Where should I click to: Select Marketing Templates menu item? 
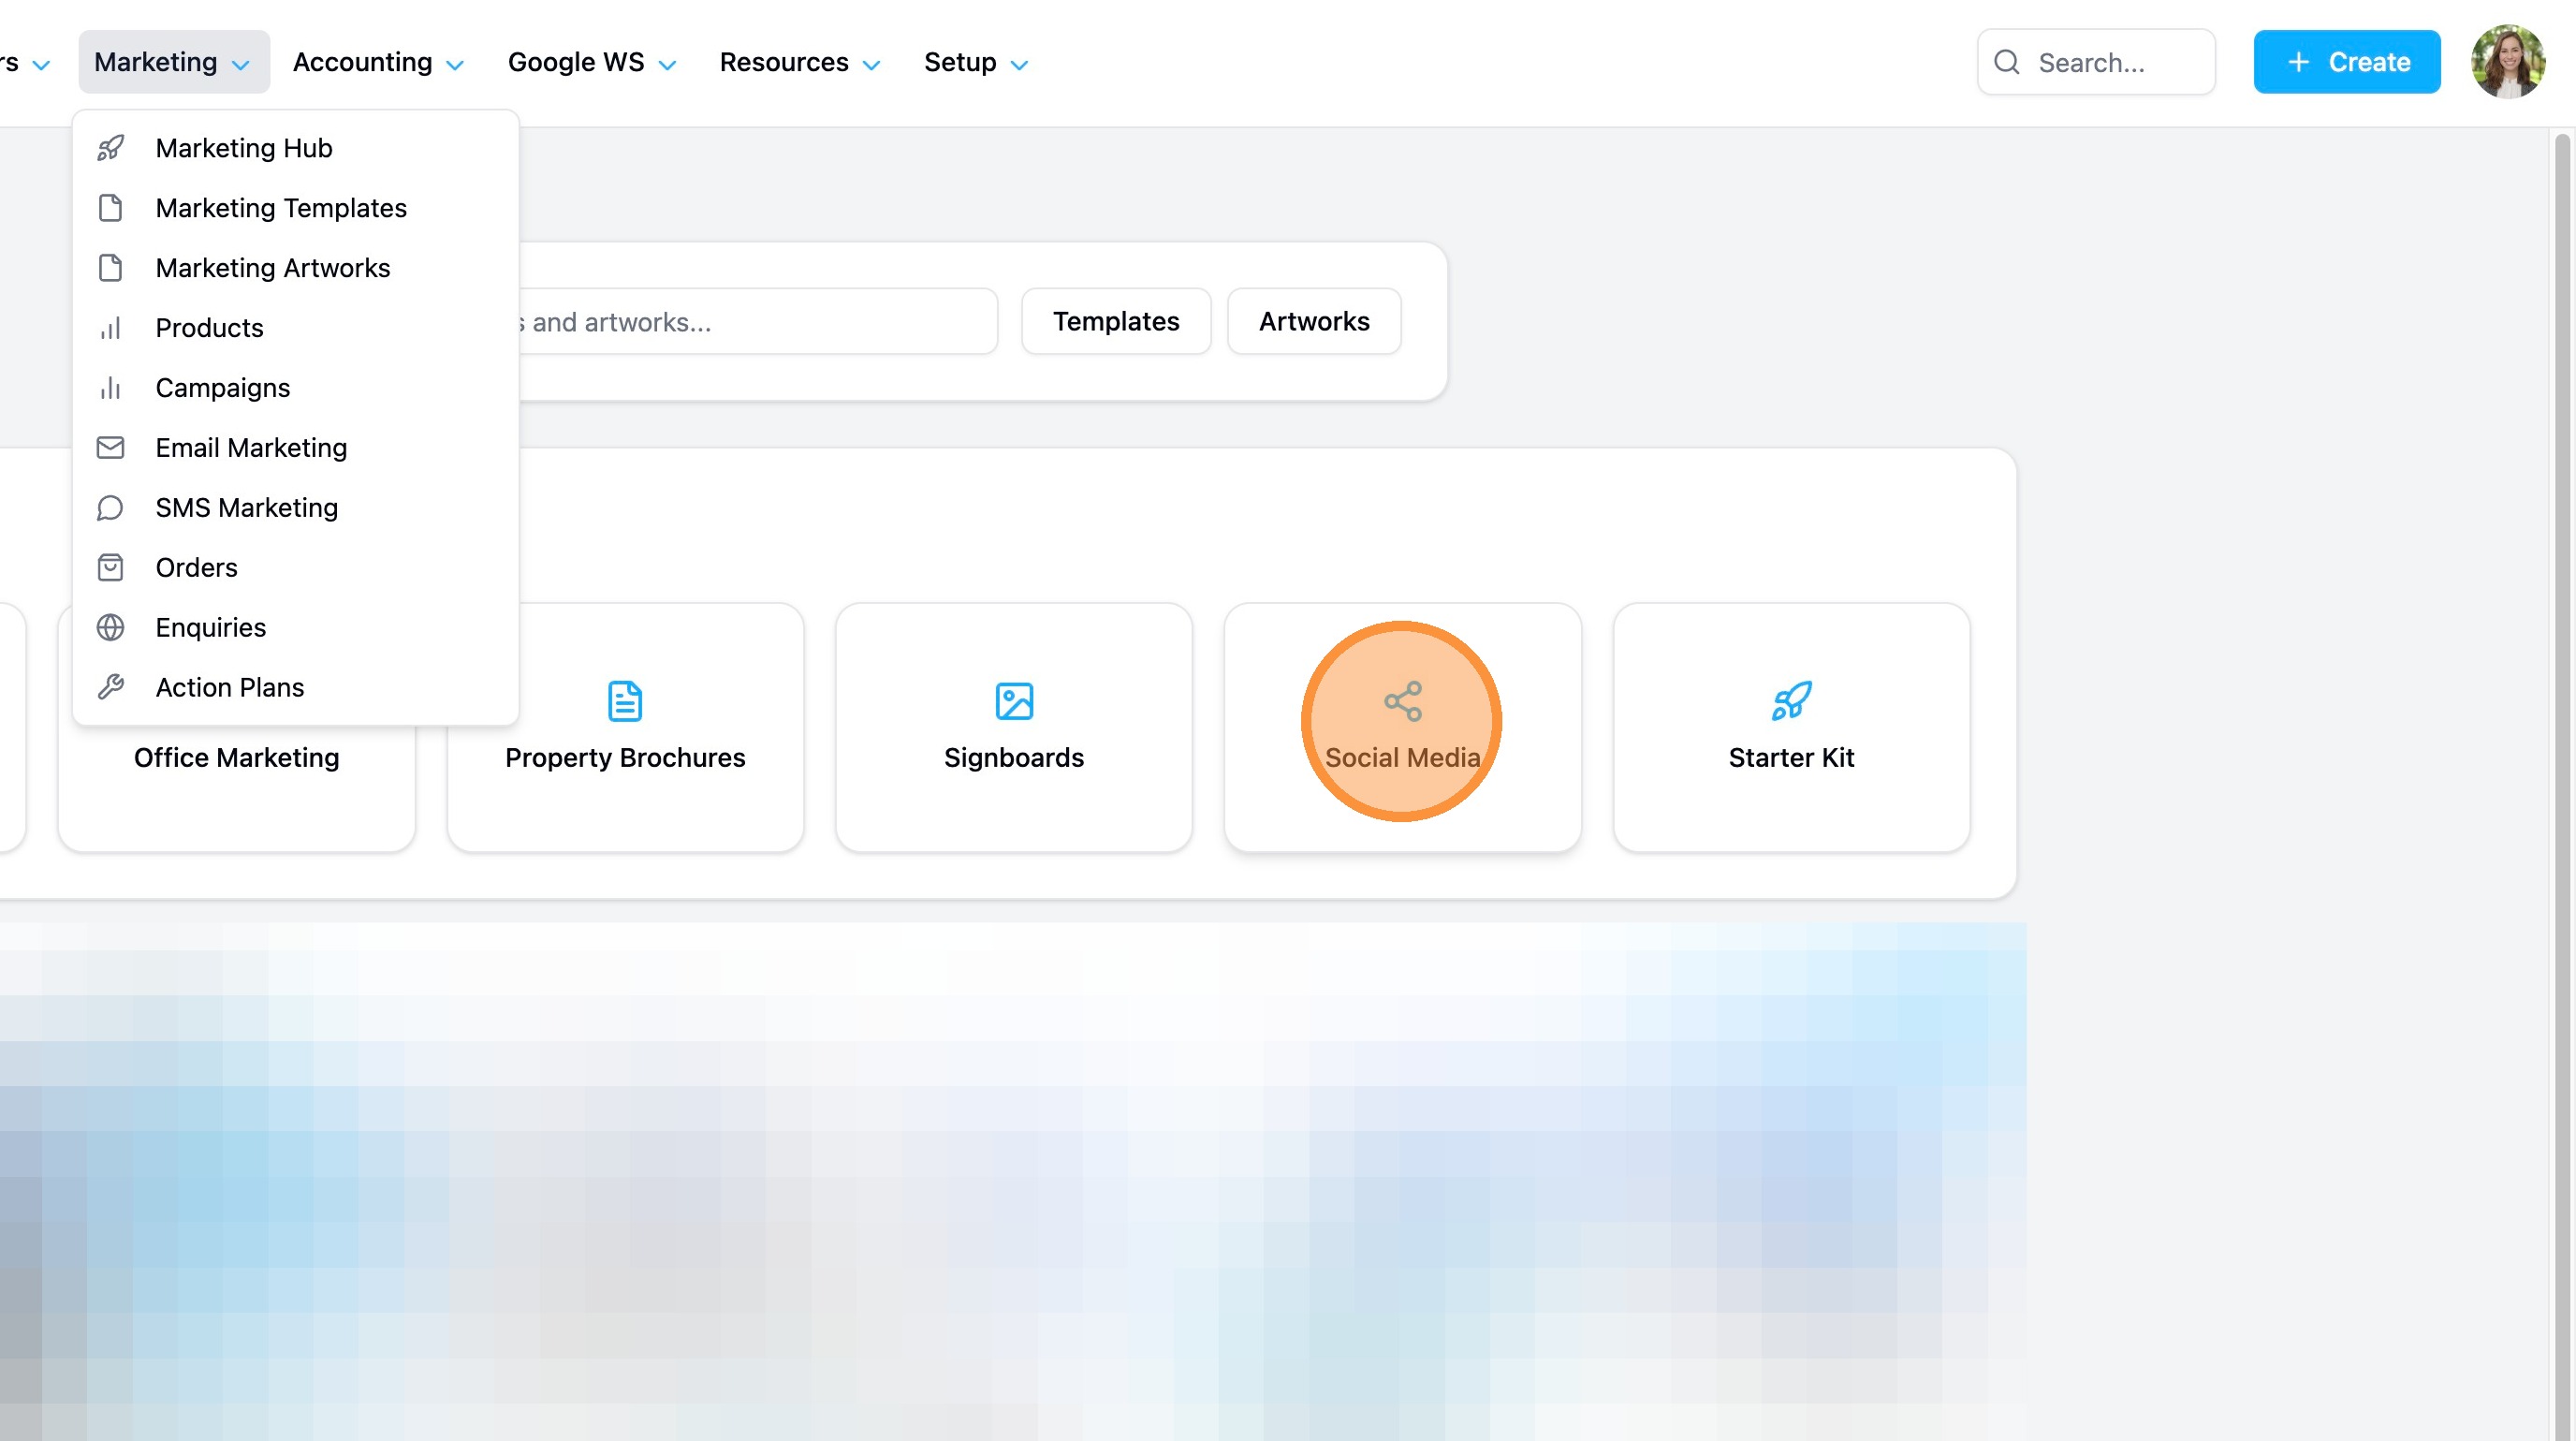click(295, 208)
